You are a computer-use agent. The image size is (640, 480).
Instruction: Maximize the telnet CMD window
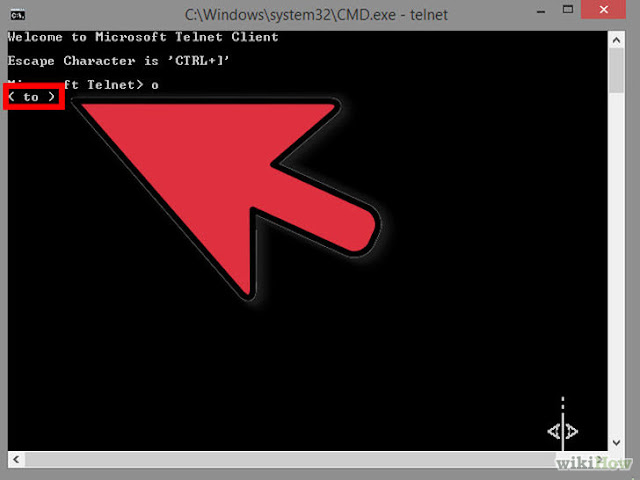pyautogui.click(x=568, y=9)
